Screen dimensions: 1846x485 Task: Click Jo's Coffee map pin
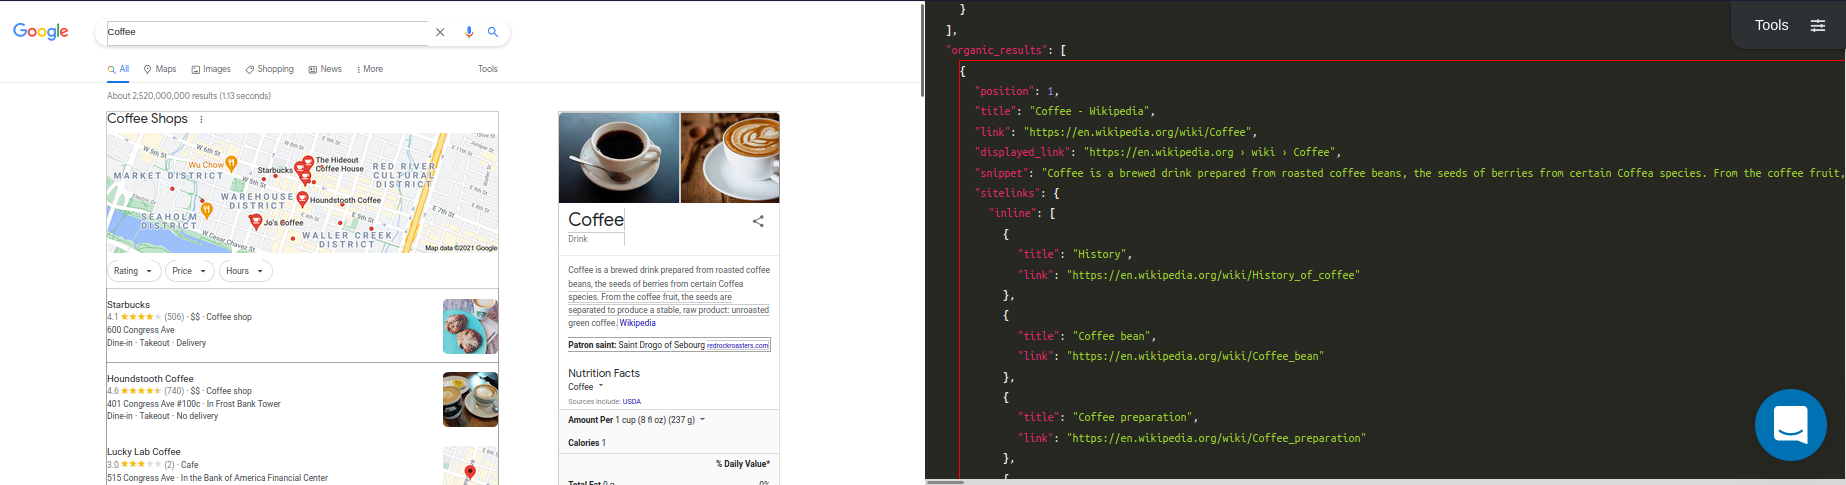255,222
